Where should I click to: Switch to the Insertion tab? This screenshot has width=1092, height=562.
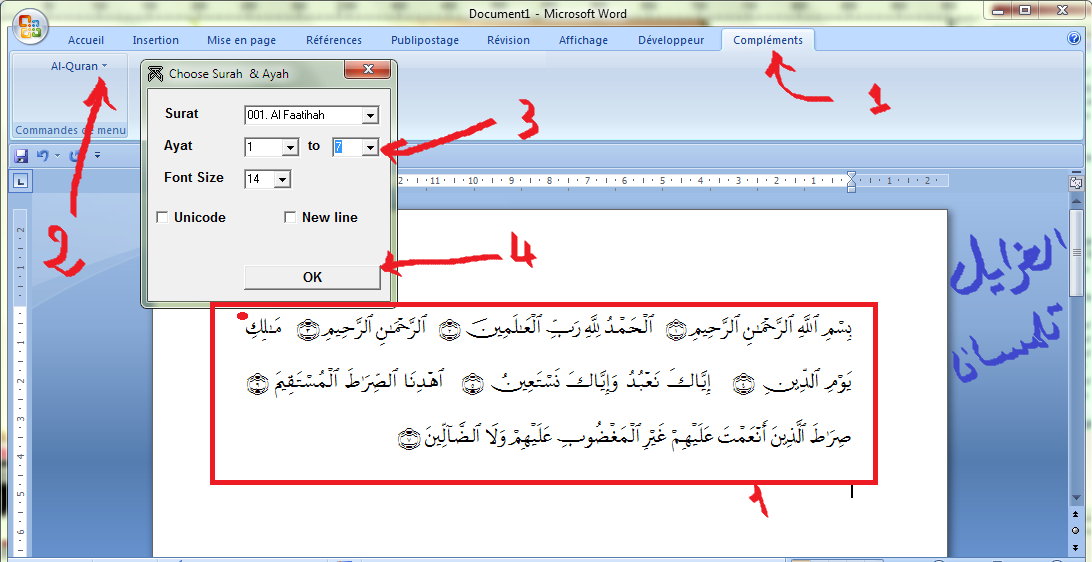coord(156,40)
